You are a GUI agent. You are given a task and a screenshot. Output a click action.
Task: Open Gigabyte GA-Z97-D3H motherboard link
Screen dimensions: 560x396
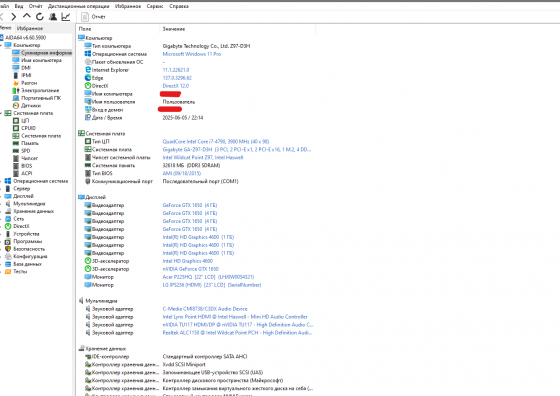pos(237,149)
